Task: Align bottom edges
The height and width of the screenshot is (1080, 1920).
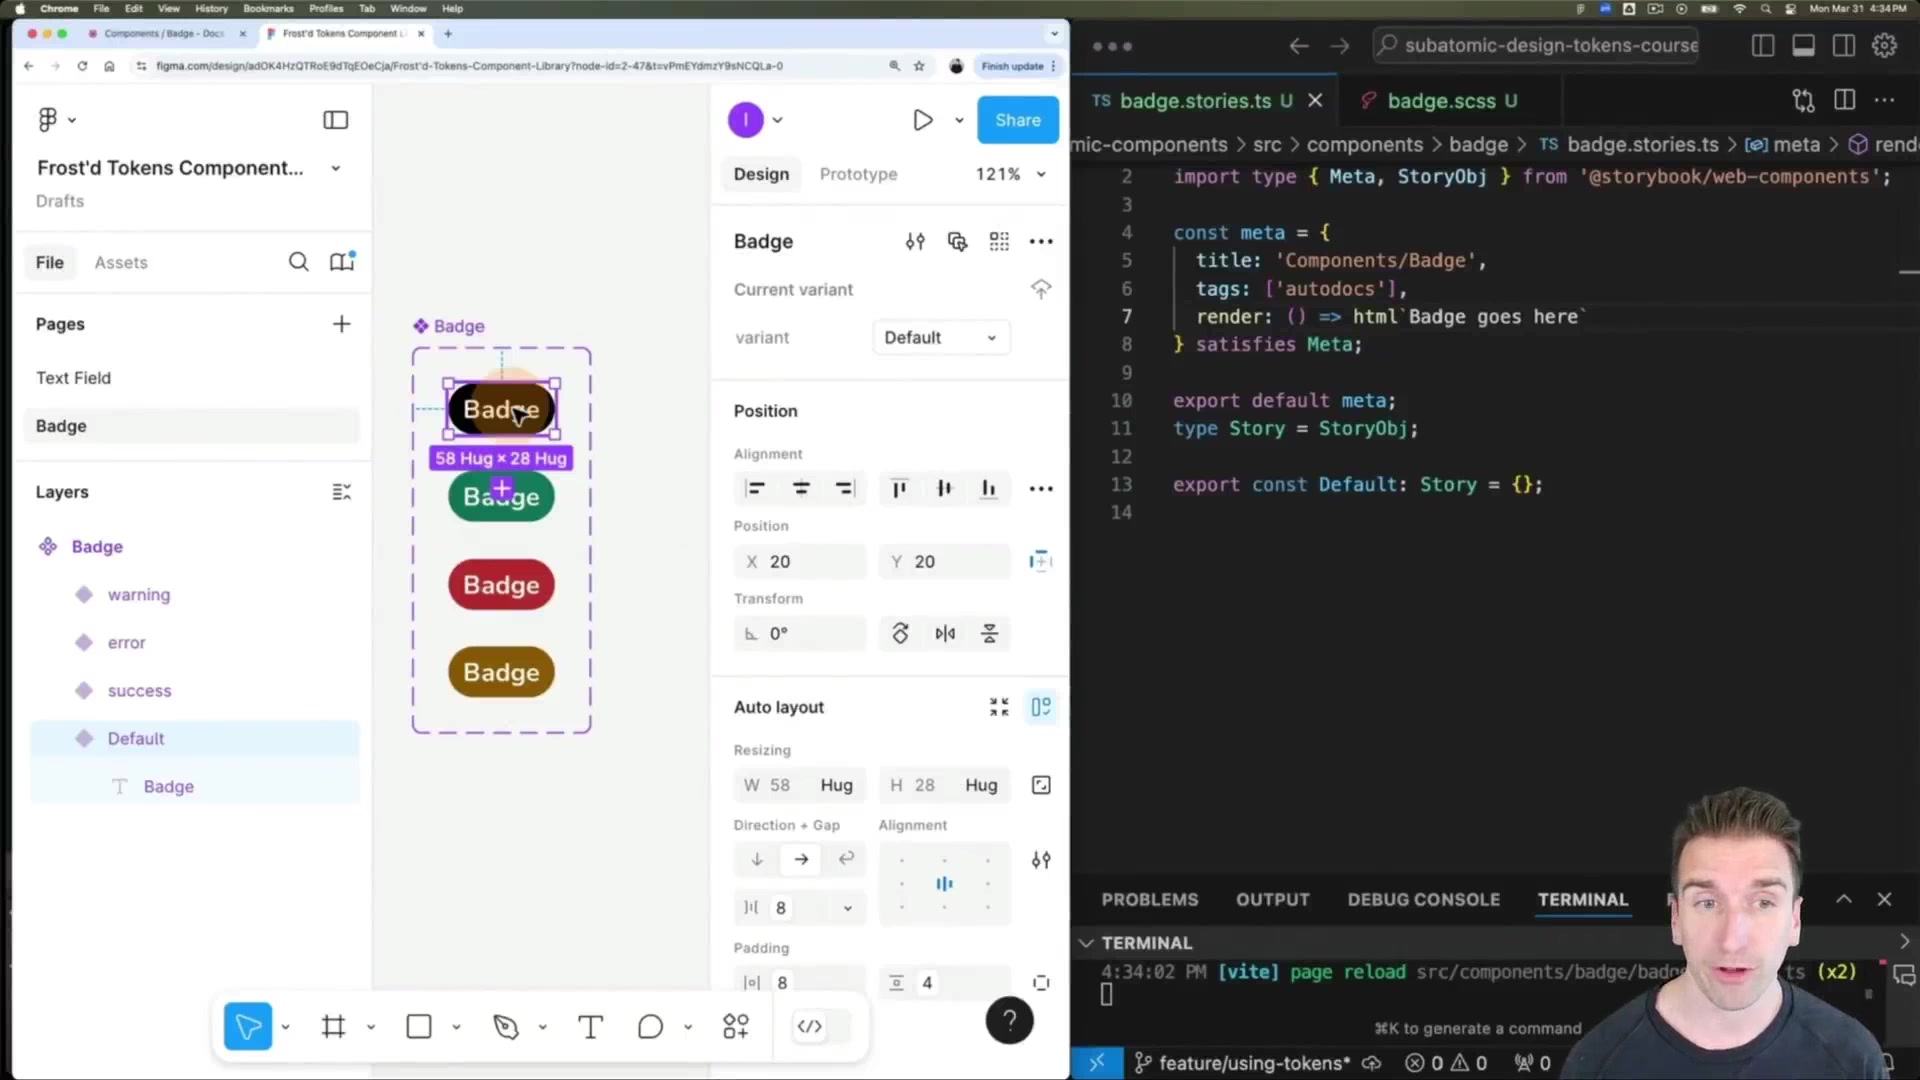Action: point(989,488)
